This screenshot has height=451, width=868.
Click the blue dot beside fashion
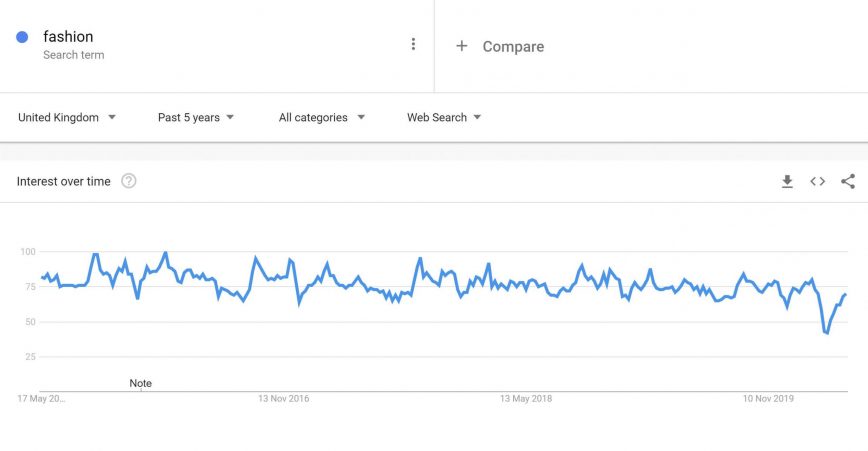point(22,37)
